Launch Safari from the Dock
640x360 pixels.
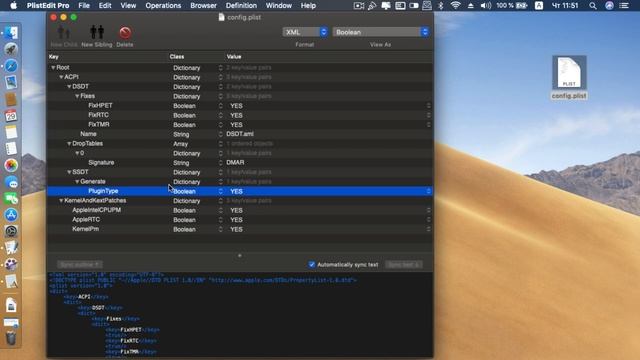pyautogui.click(x=11, y=66)
